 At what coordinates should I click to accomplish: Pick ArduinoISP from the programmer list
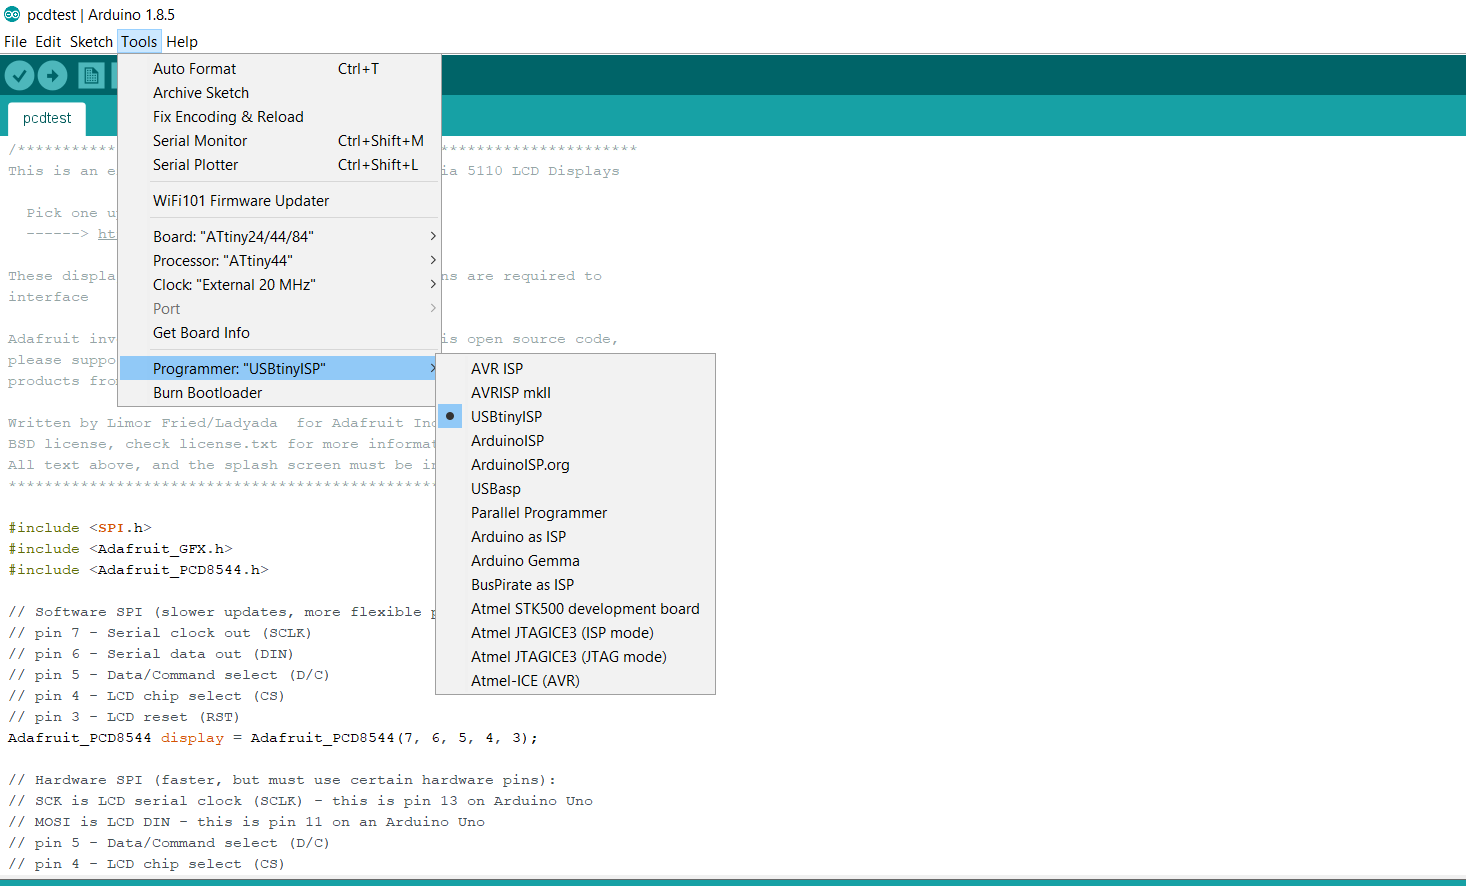click(x=576, y=441)
